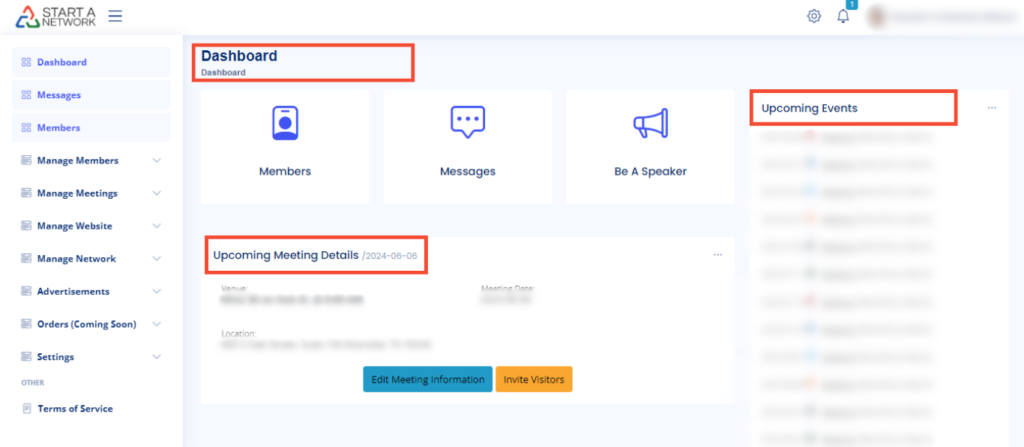Open the Upcoming Events three-dot menu

tap(991, 108)
